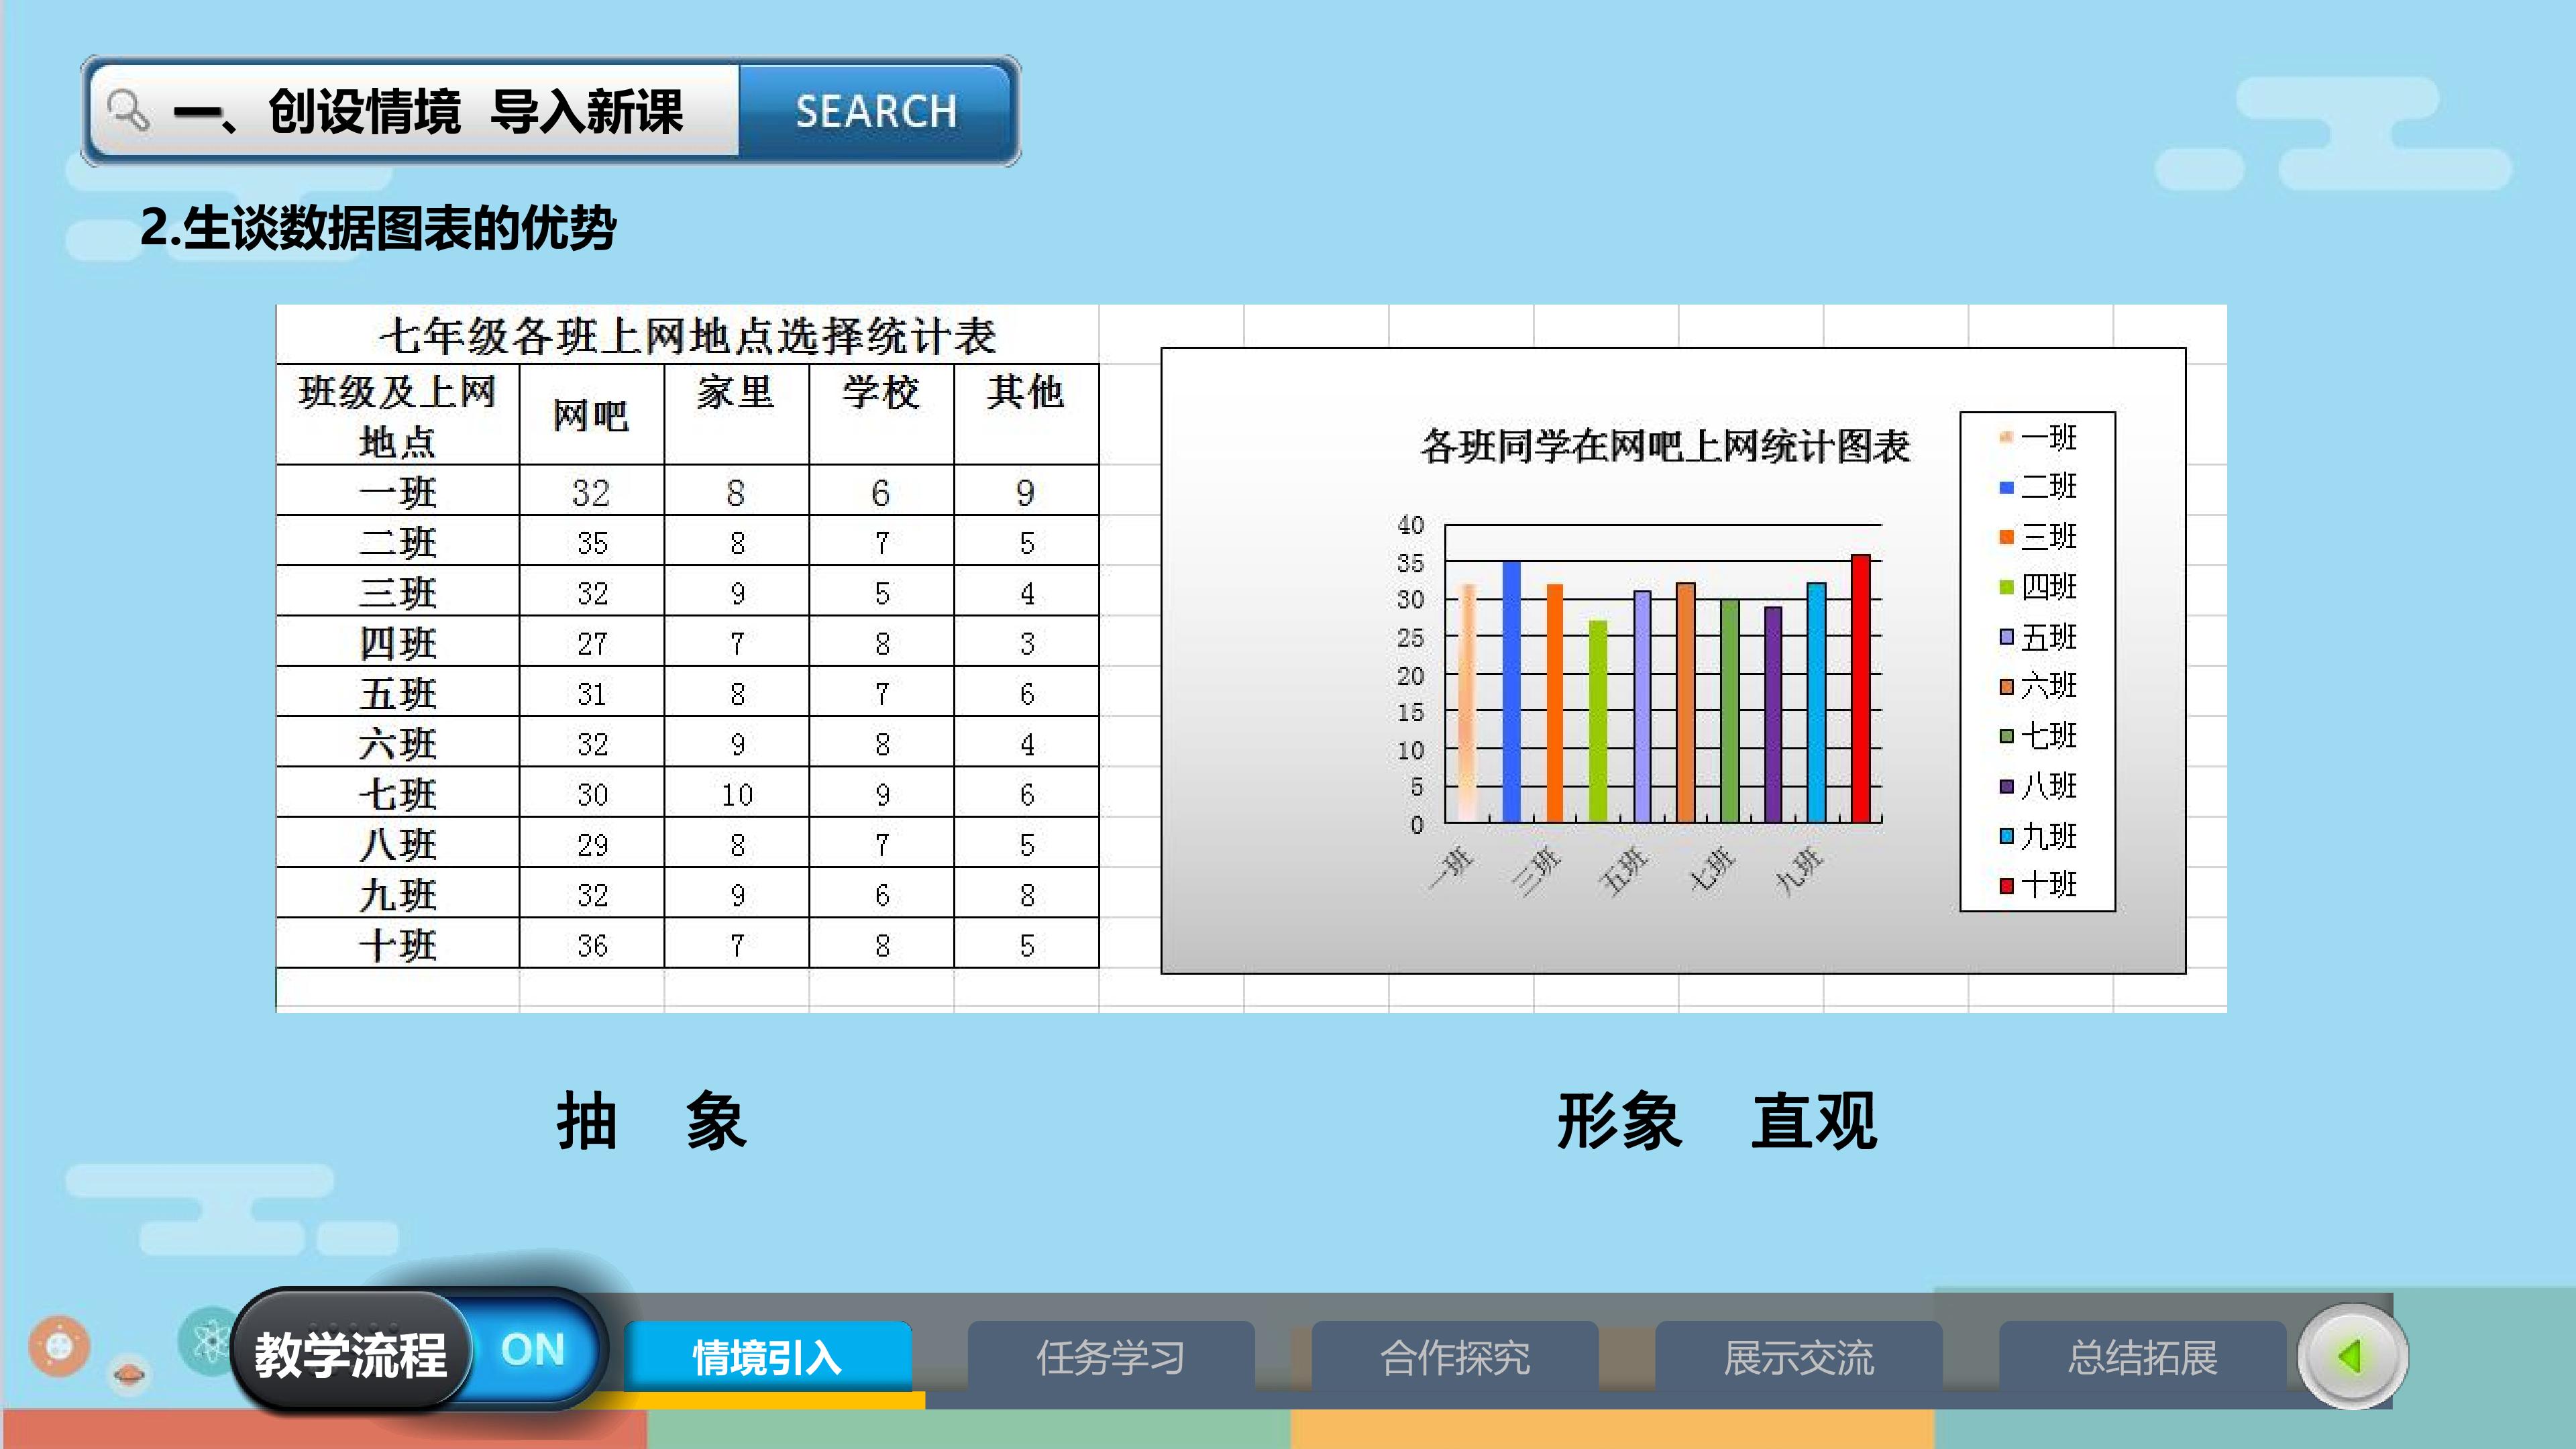
Task: Open the 总结拓展 tab
Action: 2142,1357
